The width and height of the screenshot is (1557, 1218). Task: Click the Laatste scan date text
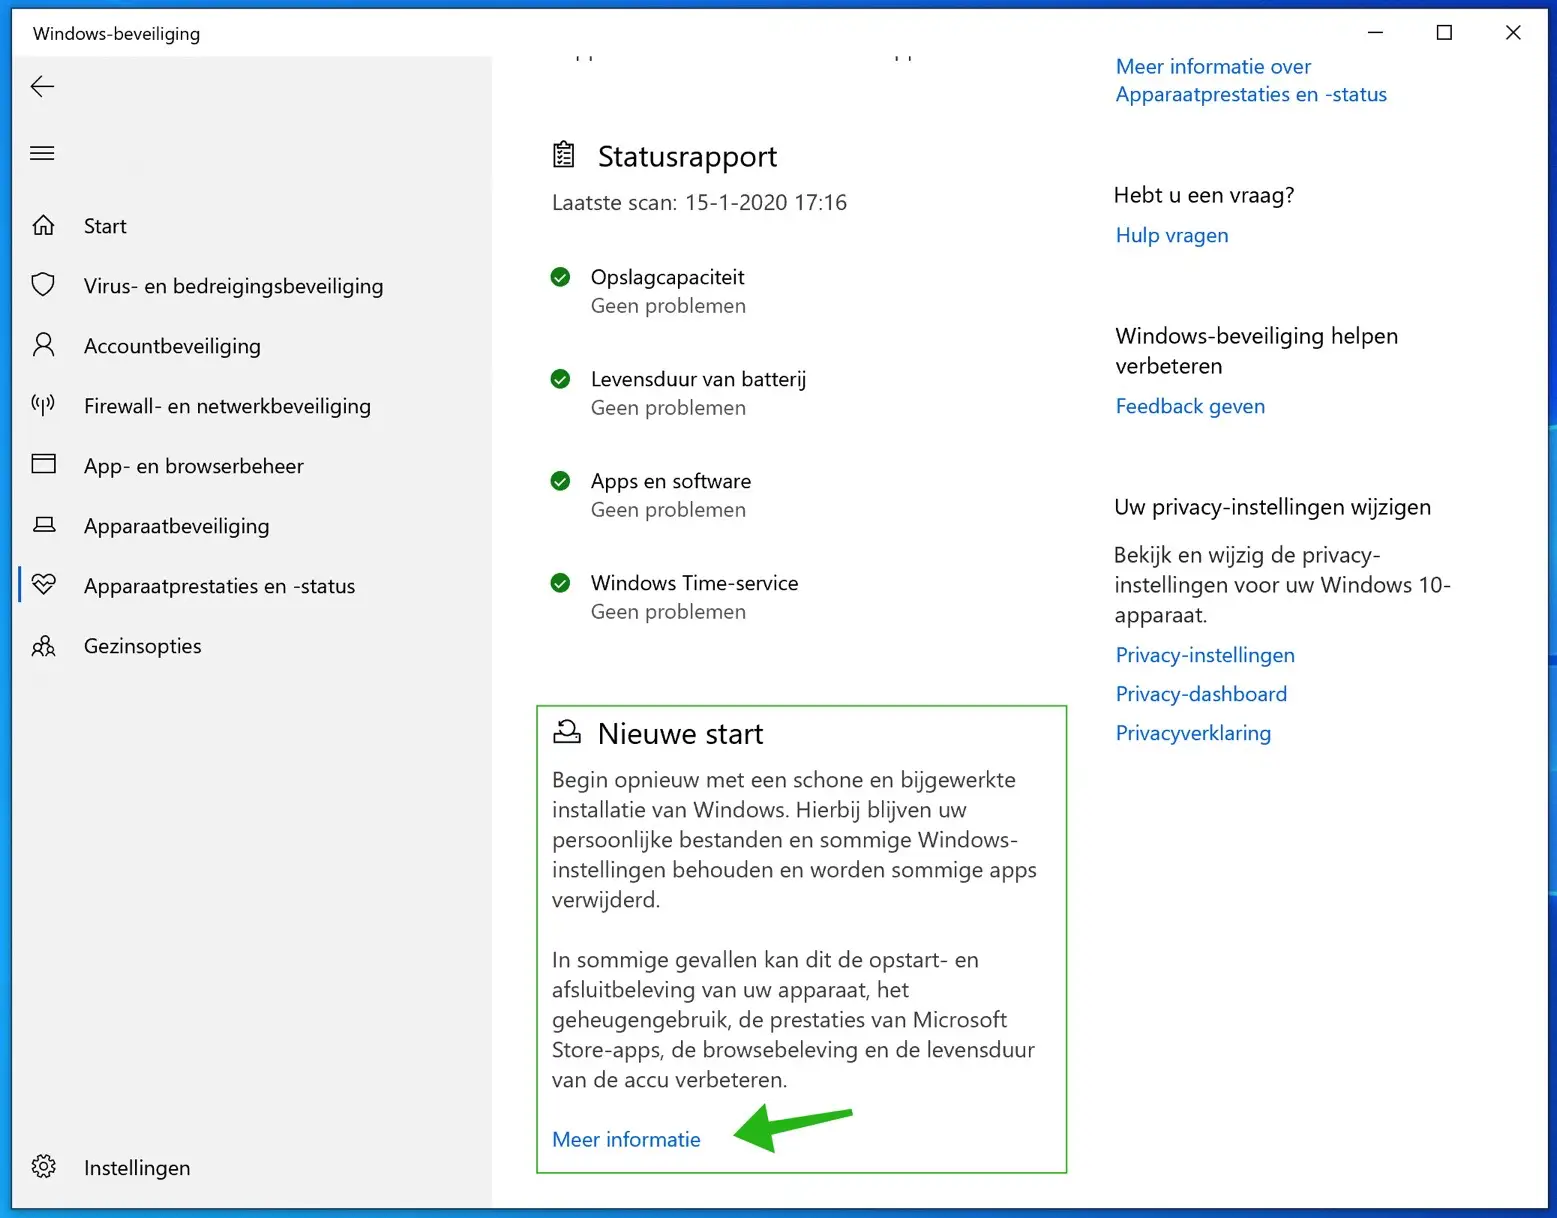coord(699,203)
